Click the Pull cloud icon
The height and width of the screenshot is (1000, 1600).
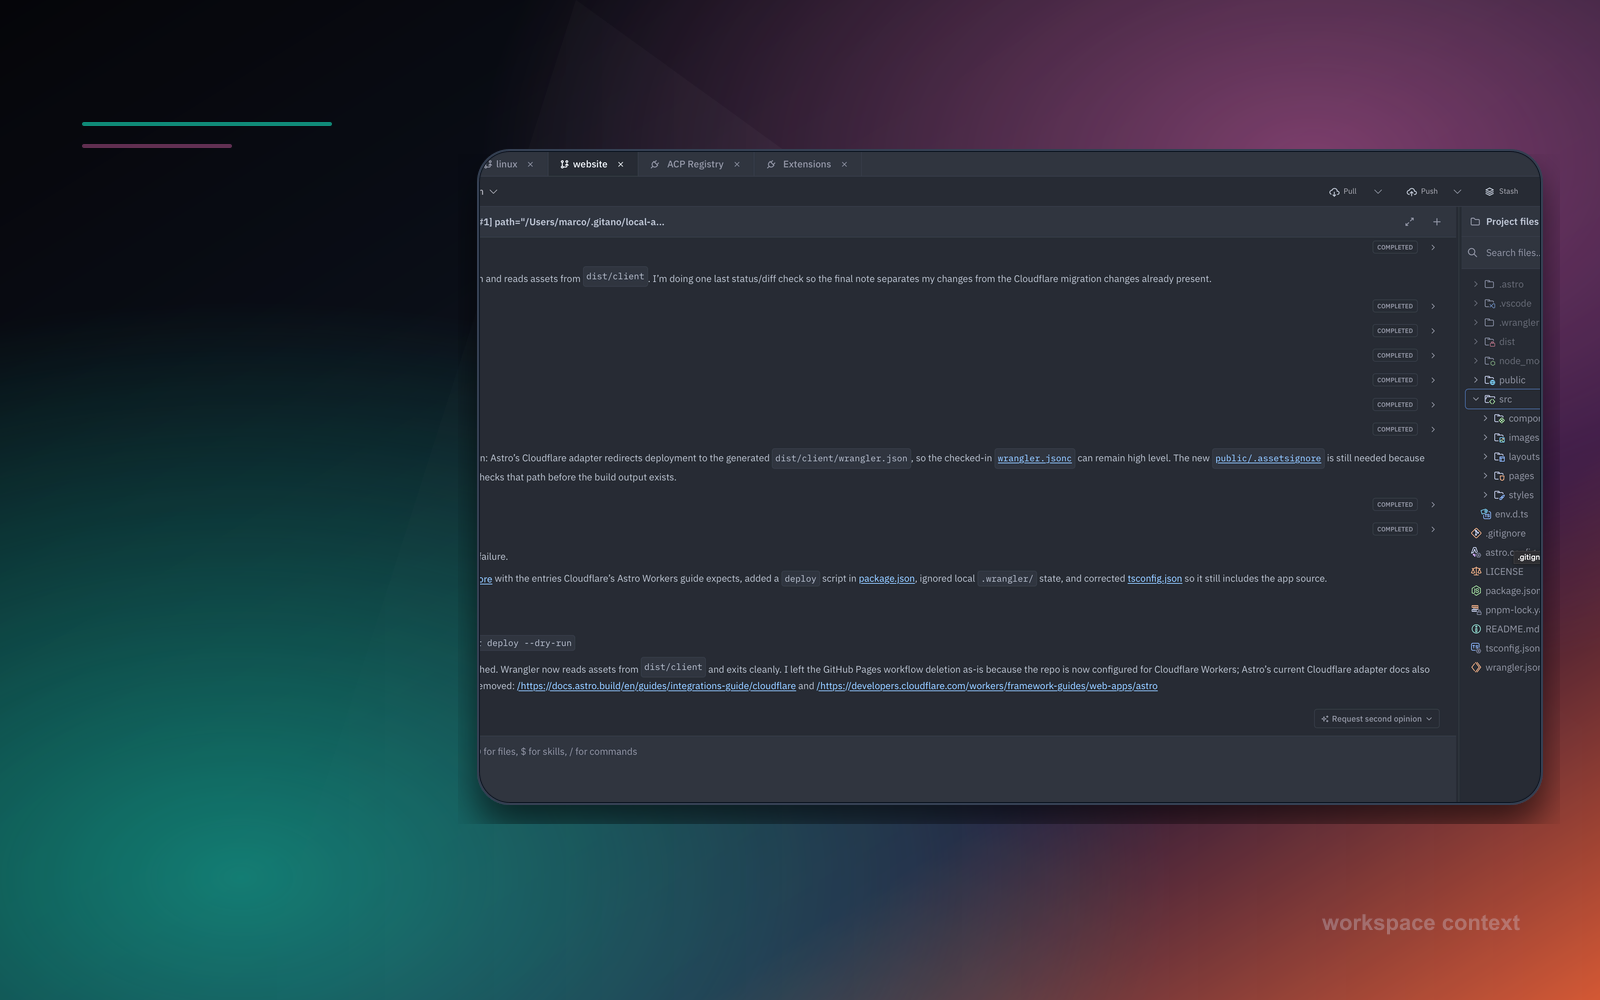[x=1334, y=192]
